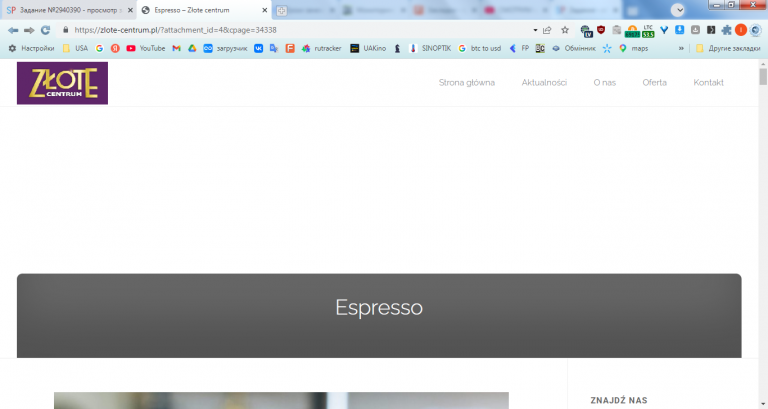768x409 pixels.
Task: Open the maps bookmark
Action: point(633,48)
